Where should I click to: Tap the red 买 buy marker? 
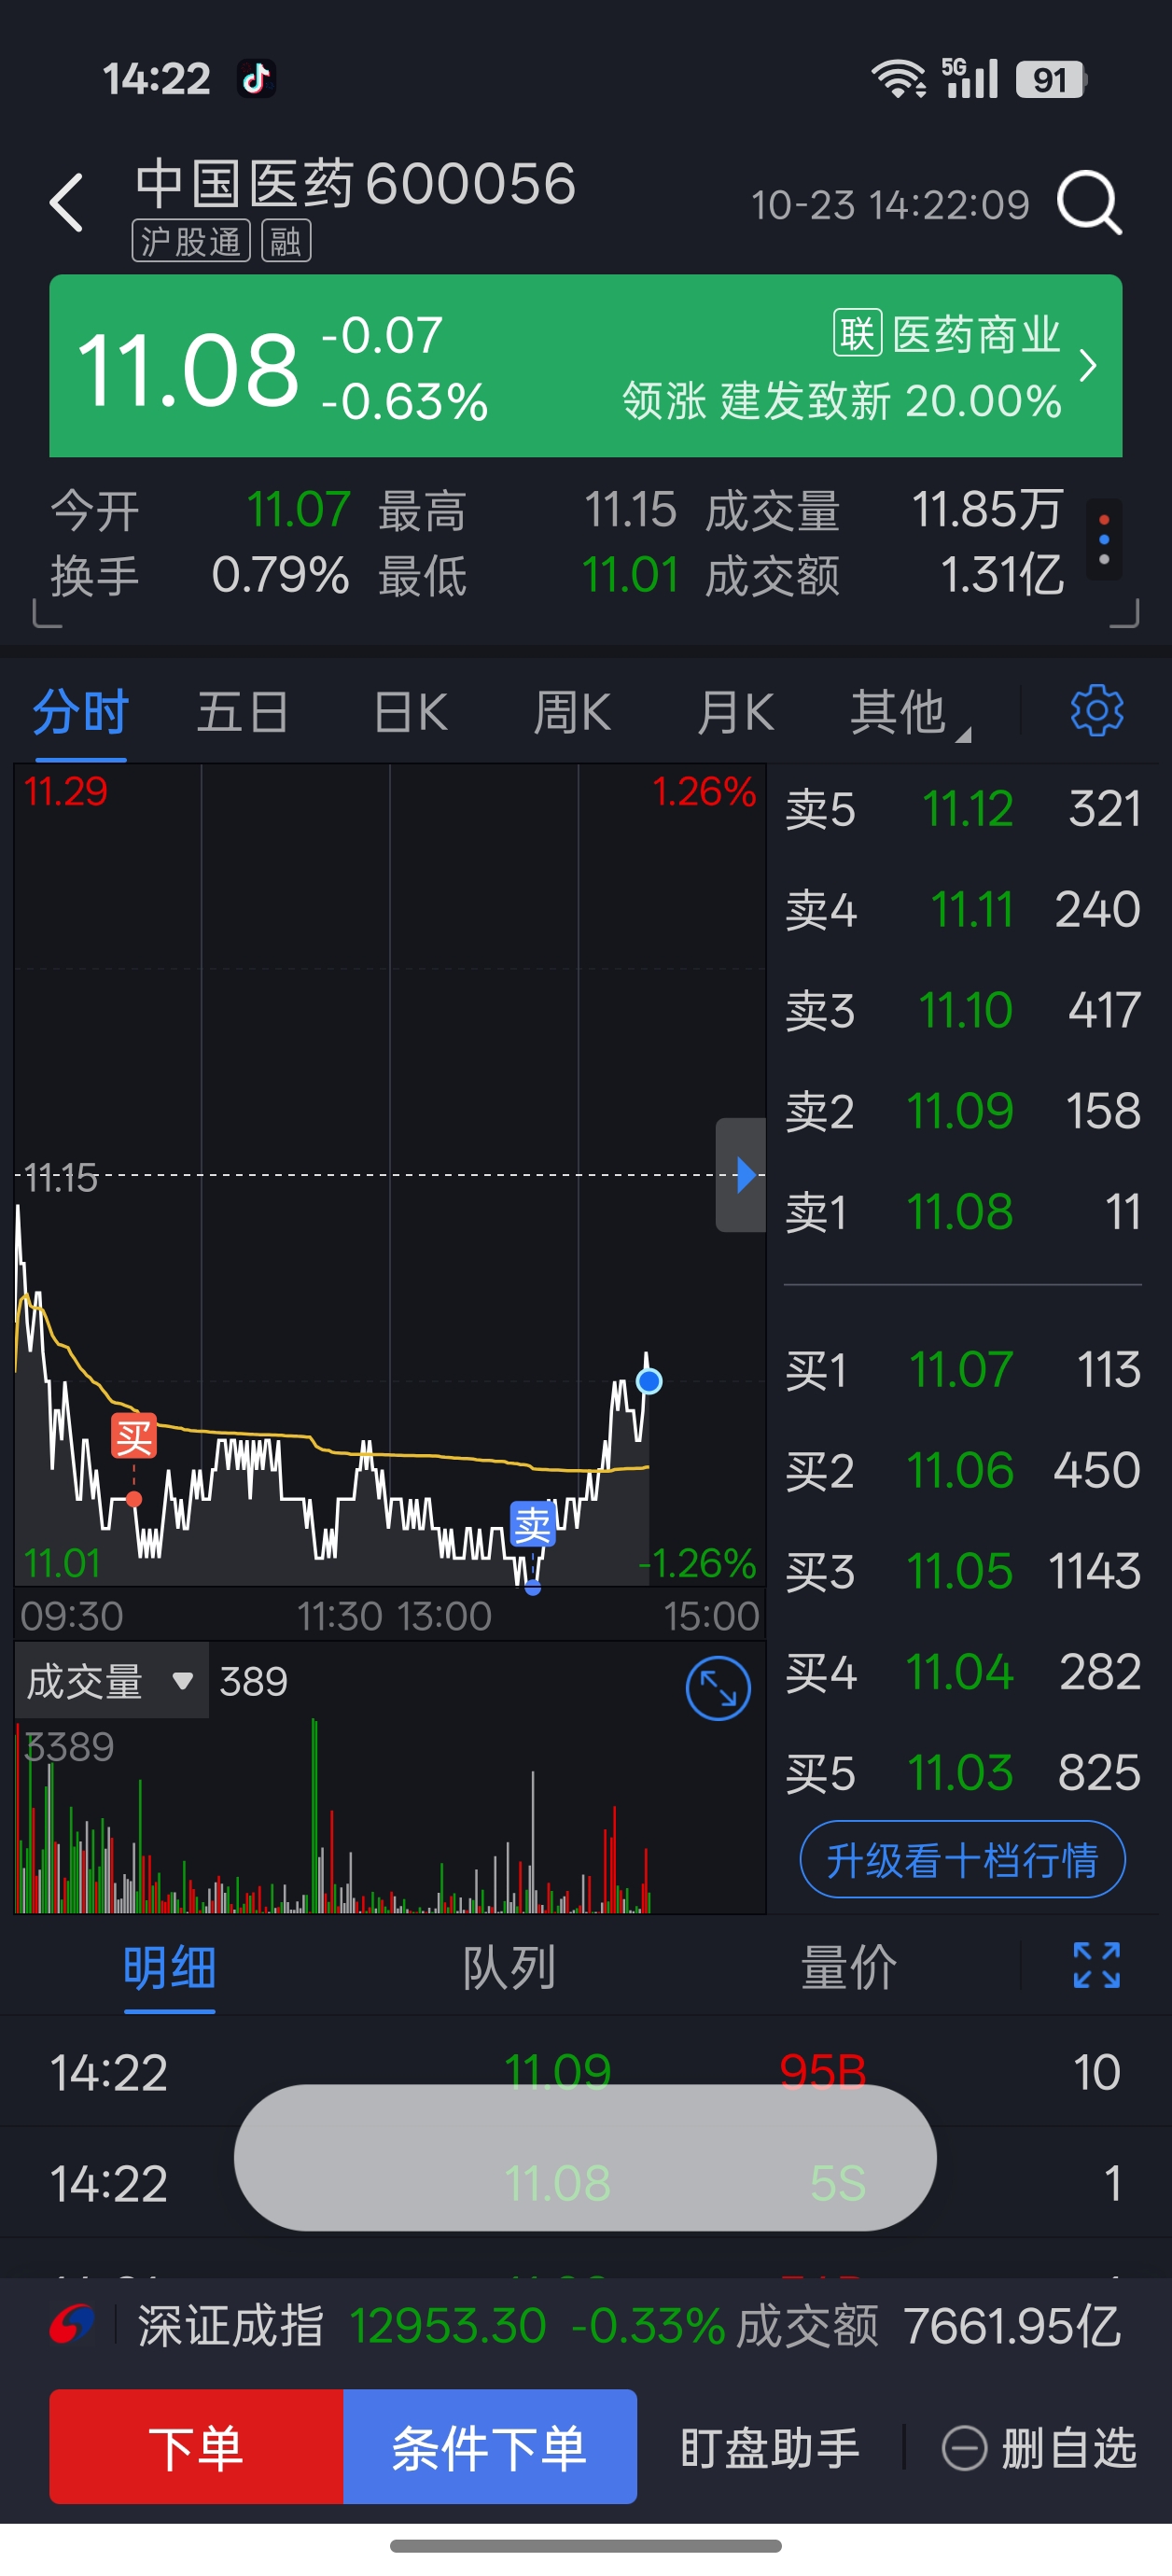pyautogui.click(x=134, y=1437)
